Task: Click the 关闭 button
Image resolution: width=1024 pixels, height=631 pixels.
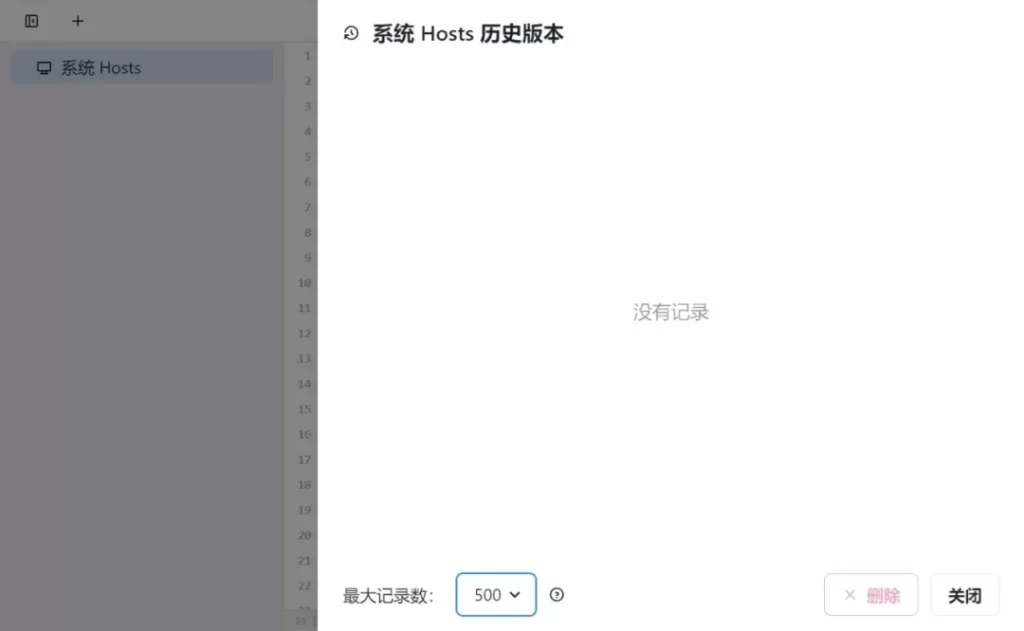Action: tap(965, 594)
